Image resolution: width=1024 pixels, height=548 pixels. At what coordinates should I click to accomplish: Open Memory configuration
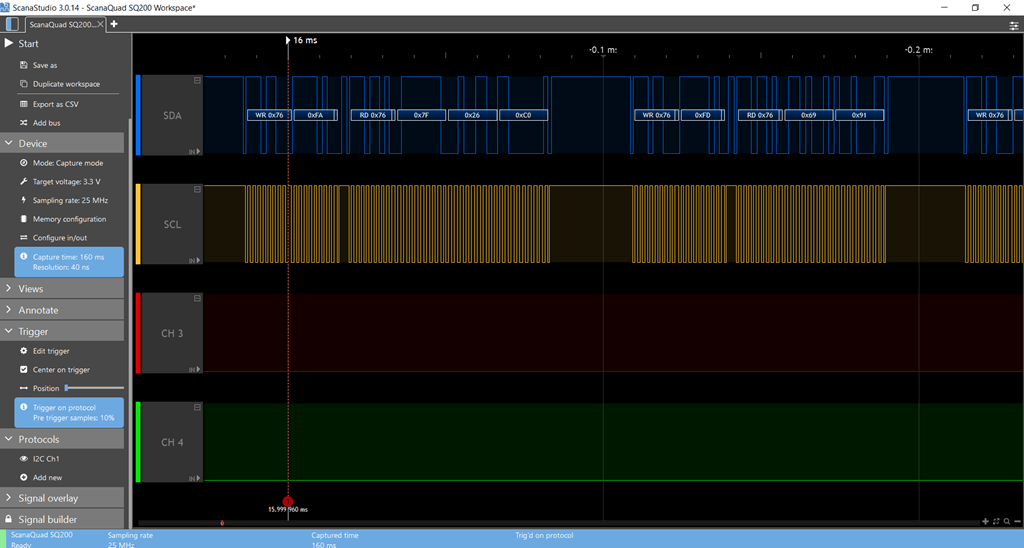click(69, 219)
